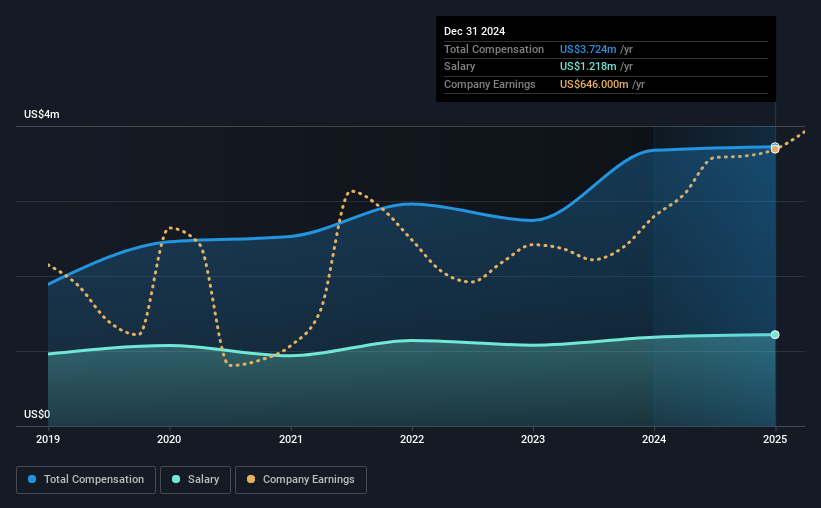Viewport: 821px width, 508px height.
Task: Click the teal Salary legend dot
Action: (176, 479)
